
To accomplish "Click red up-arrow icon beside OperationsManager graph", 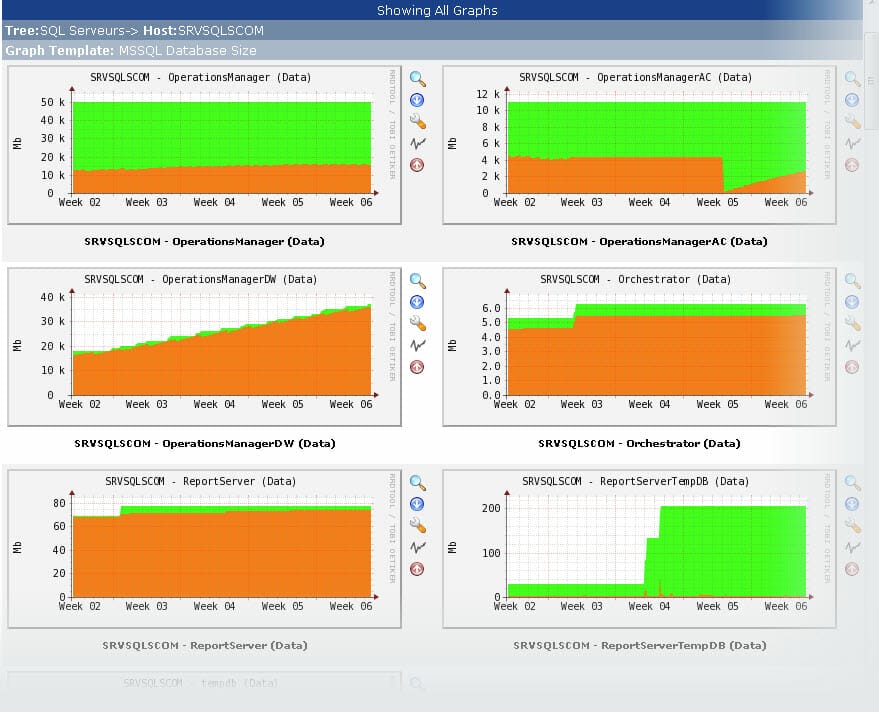I will click(x=417, y=165).
